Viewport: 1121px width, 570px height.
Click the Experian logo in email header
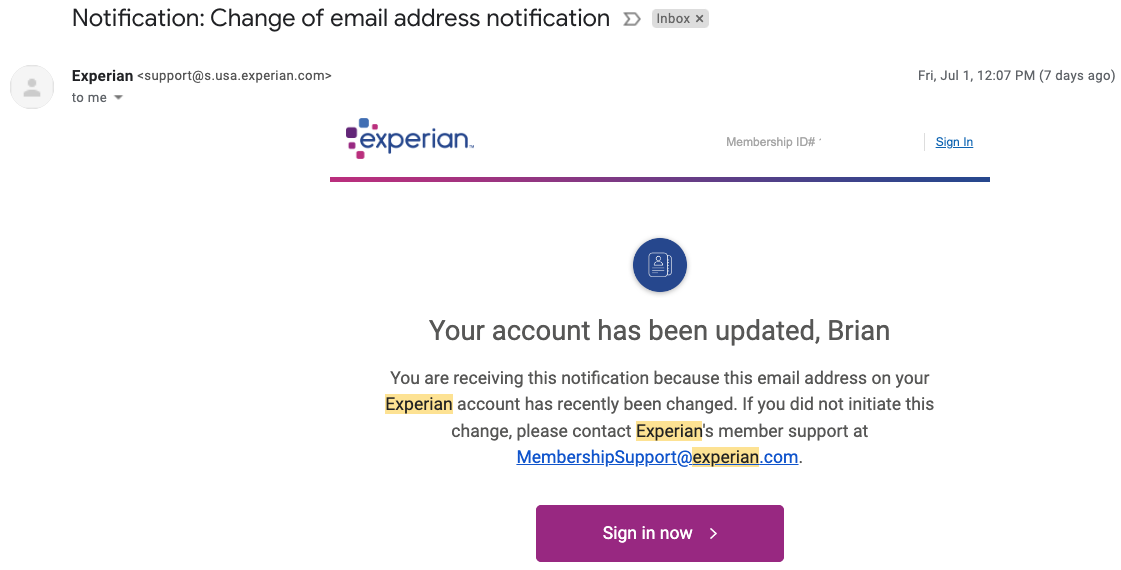coord(409,140)
